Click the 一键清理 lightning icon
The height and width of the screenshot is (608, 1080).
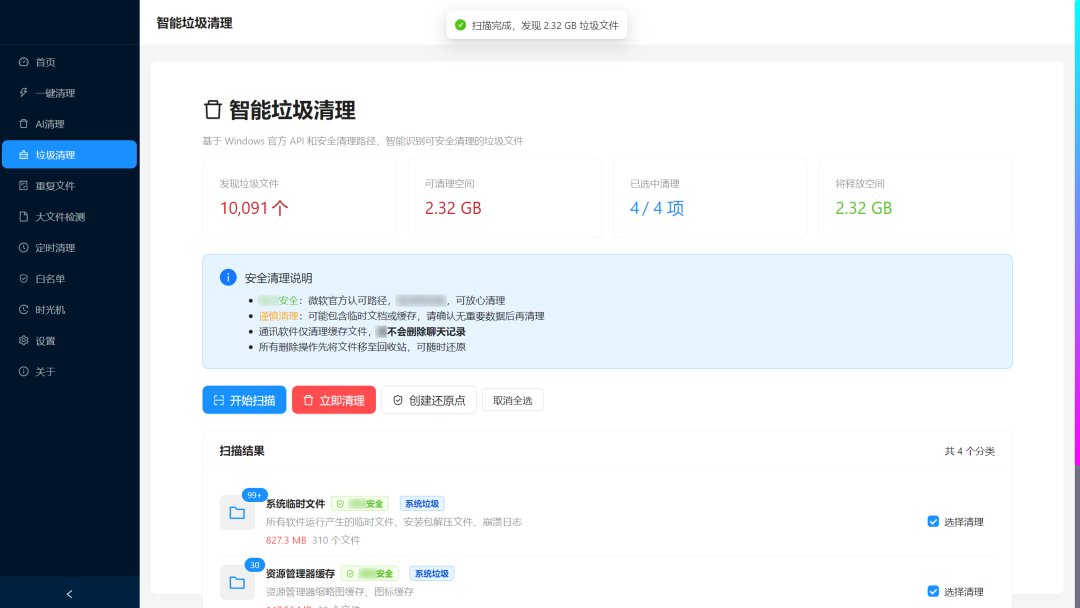(x=23, y=93)
